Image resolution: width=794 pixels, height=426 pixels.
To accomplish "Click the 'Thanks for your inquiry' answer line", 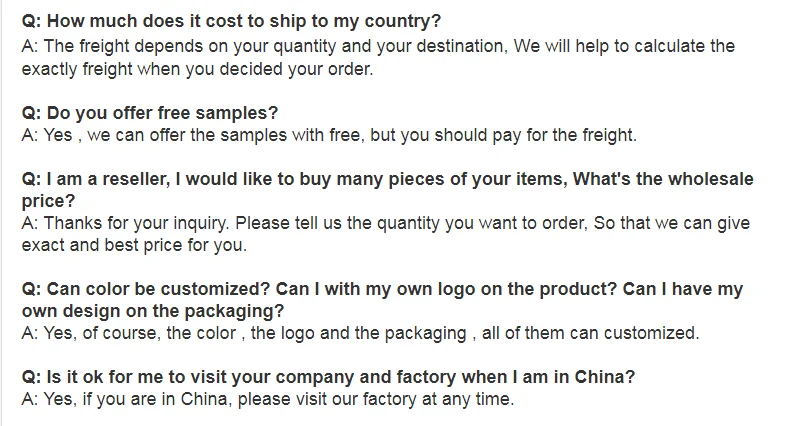I will 385,223.
